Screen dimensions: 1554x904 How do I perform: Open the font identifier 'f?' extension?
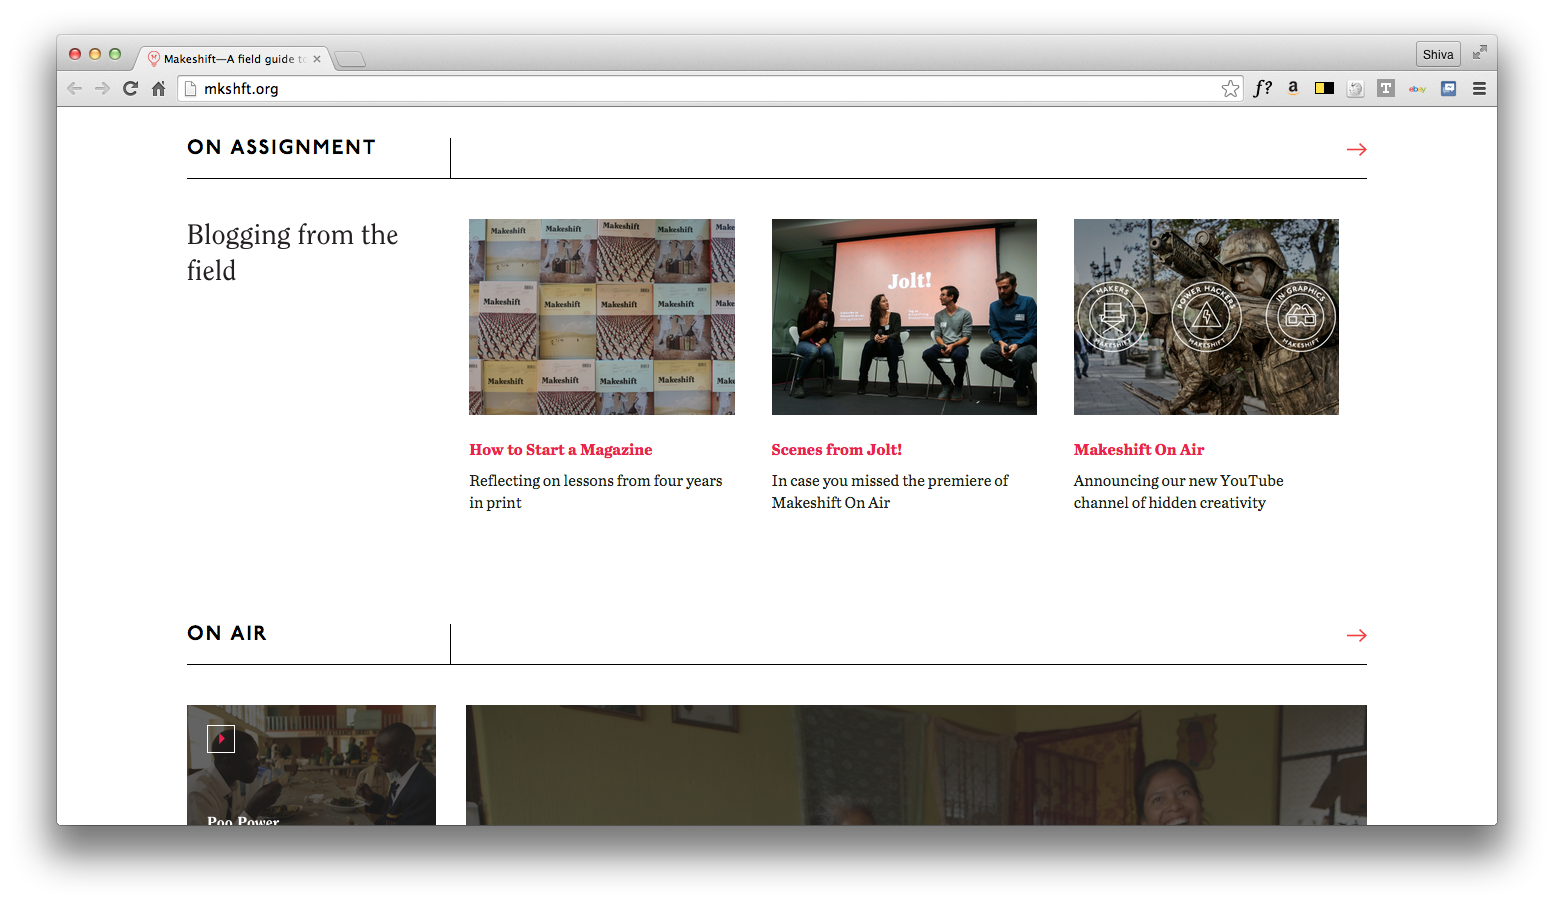click(x=1263, y=88)
